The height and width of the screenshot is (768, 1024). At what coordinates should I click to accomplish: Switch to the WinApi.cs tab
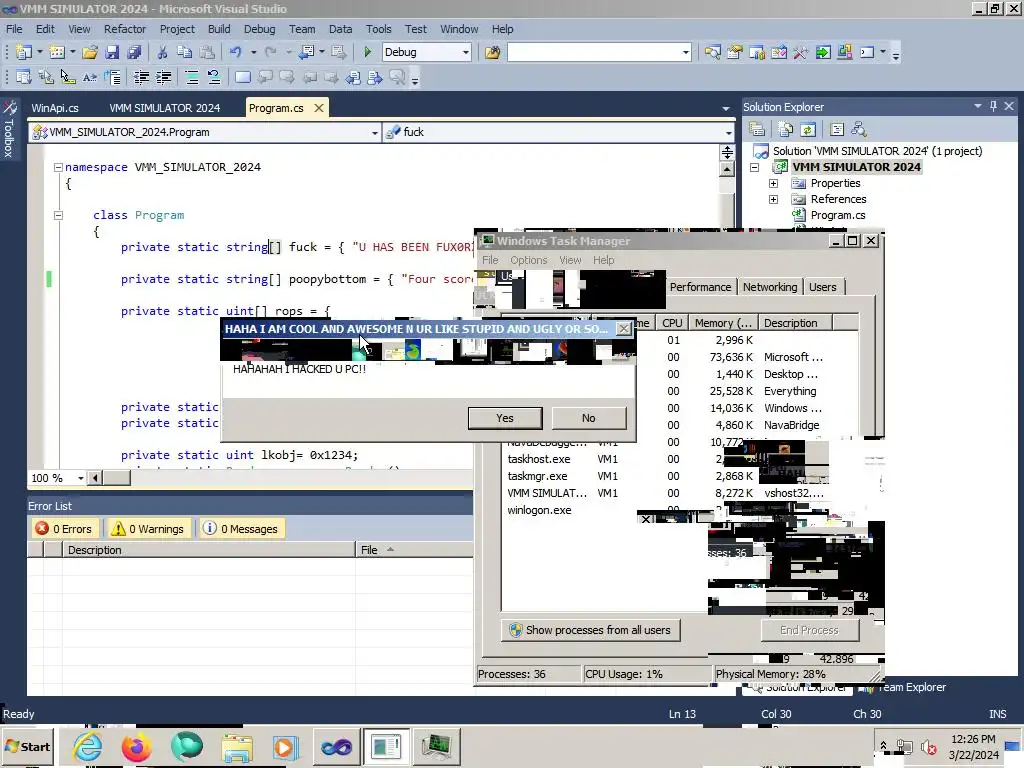coord(55,108)
